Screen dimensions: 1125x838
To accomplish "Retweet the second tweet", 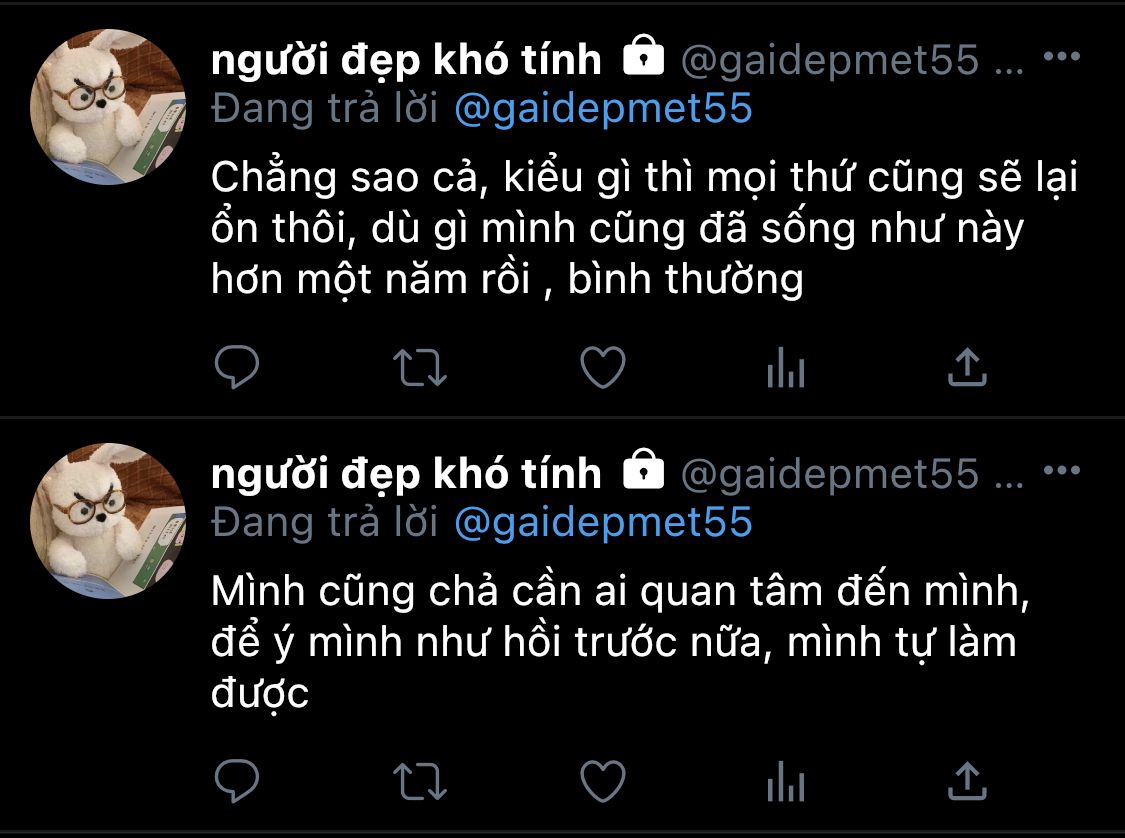I will click(x=420, y=781).
